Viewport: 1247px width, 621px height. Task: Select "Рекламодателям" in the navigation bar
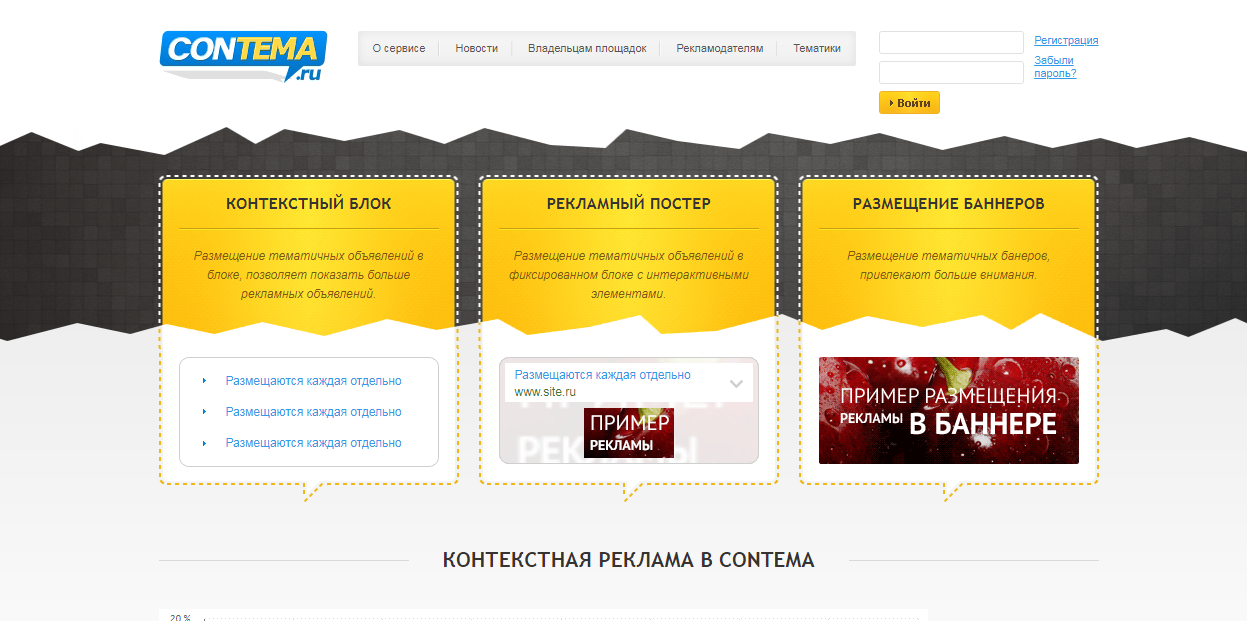719,48
